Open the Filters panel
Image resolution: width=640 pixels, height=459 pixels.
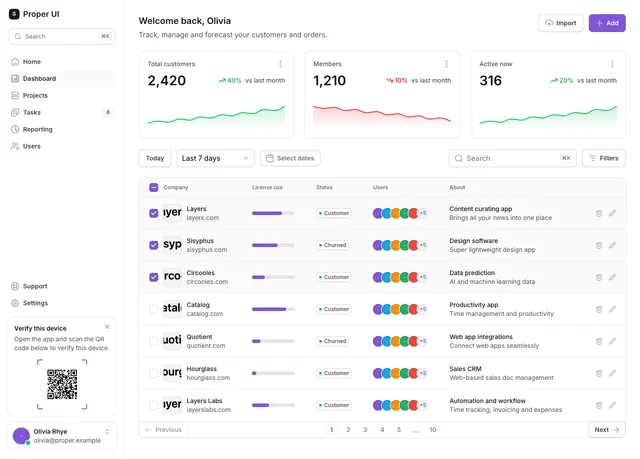[604, 158]
